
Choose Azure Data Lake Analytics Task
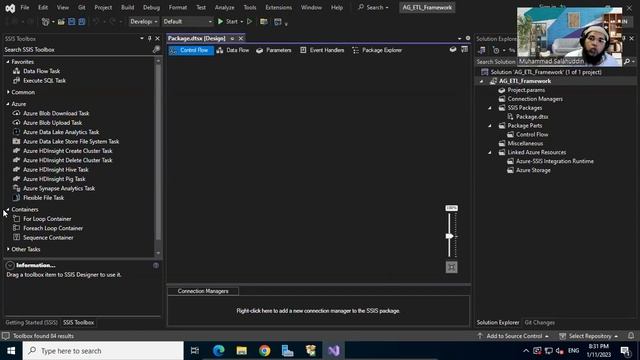pos(61,132)
